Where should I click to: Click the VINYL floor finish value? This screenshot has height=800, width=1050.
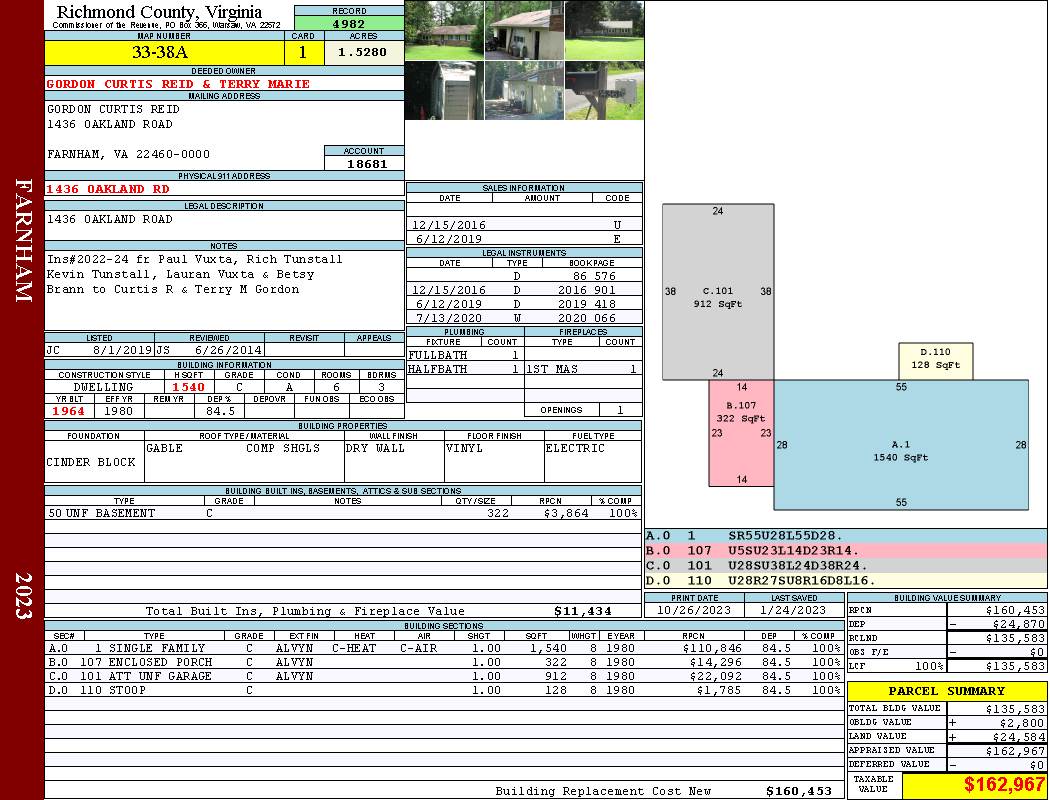pos(464,448)
